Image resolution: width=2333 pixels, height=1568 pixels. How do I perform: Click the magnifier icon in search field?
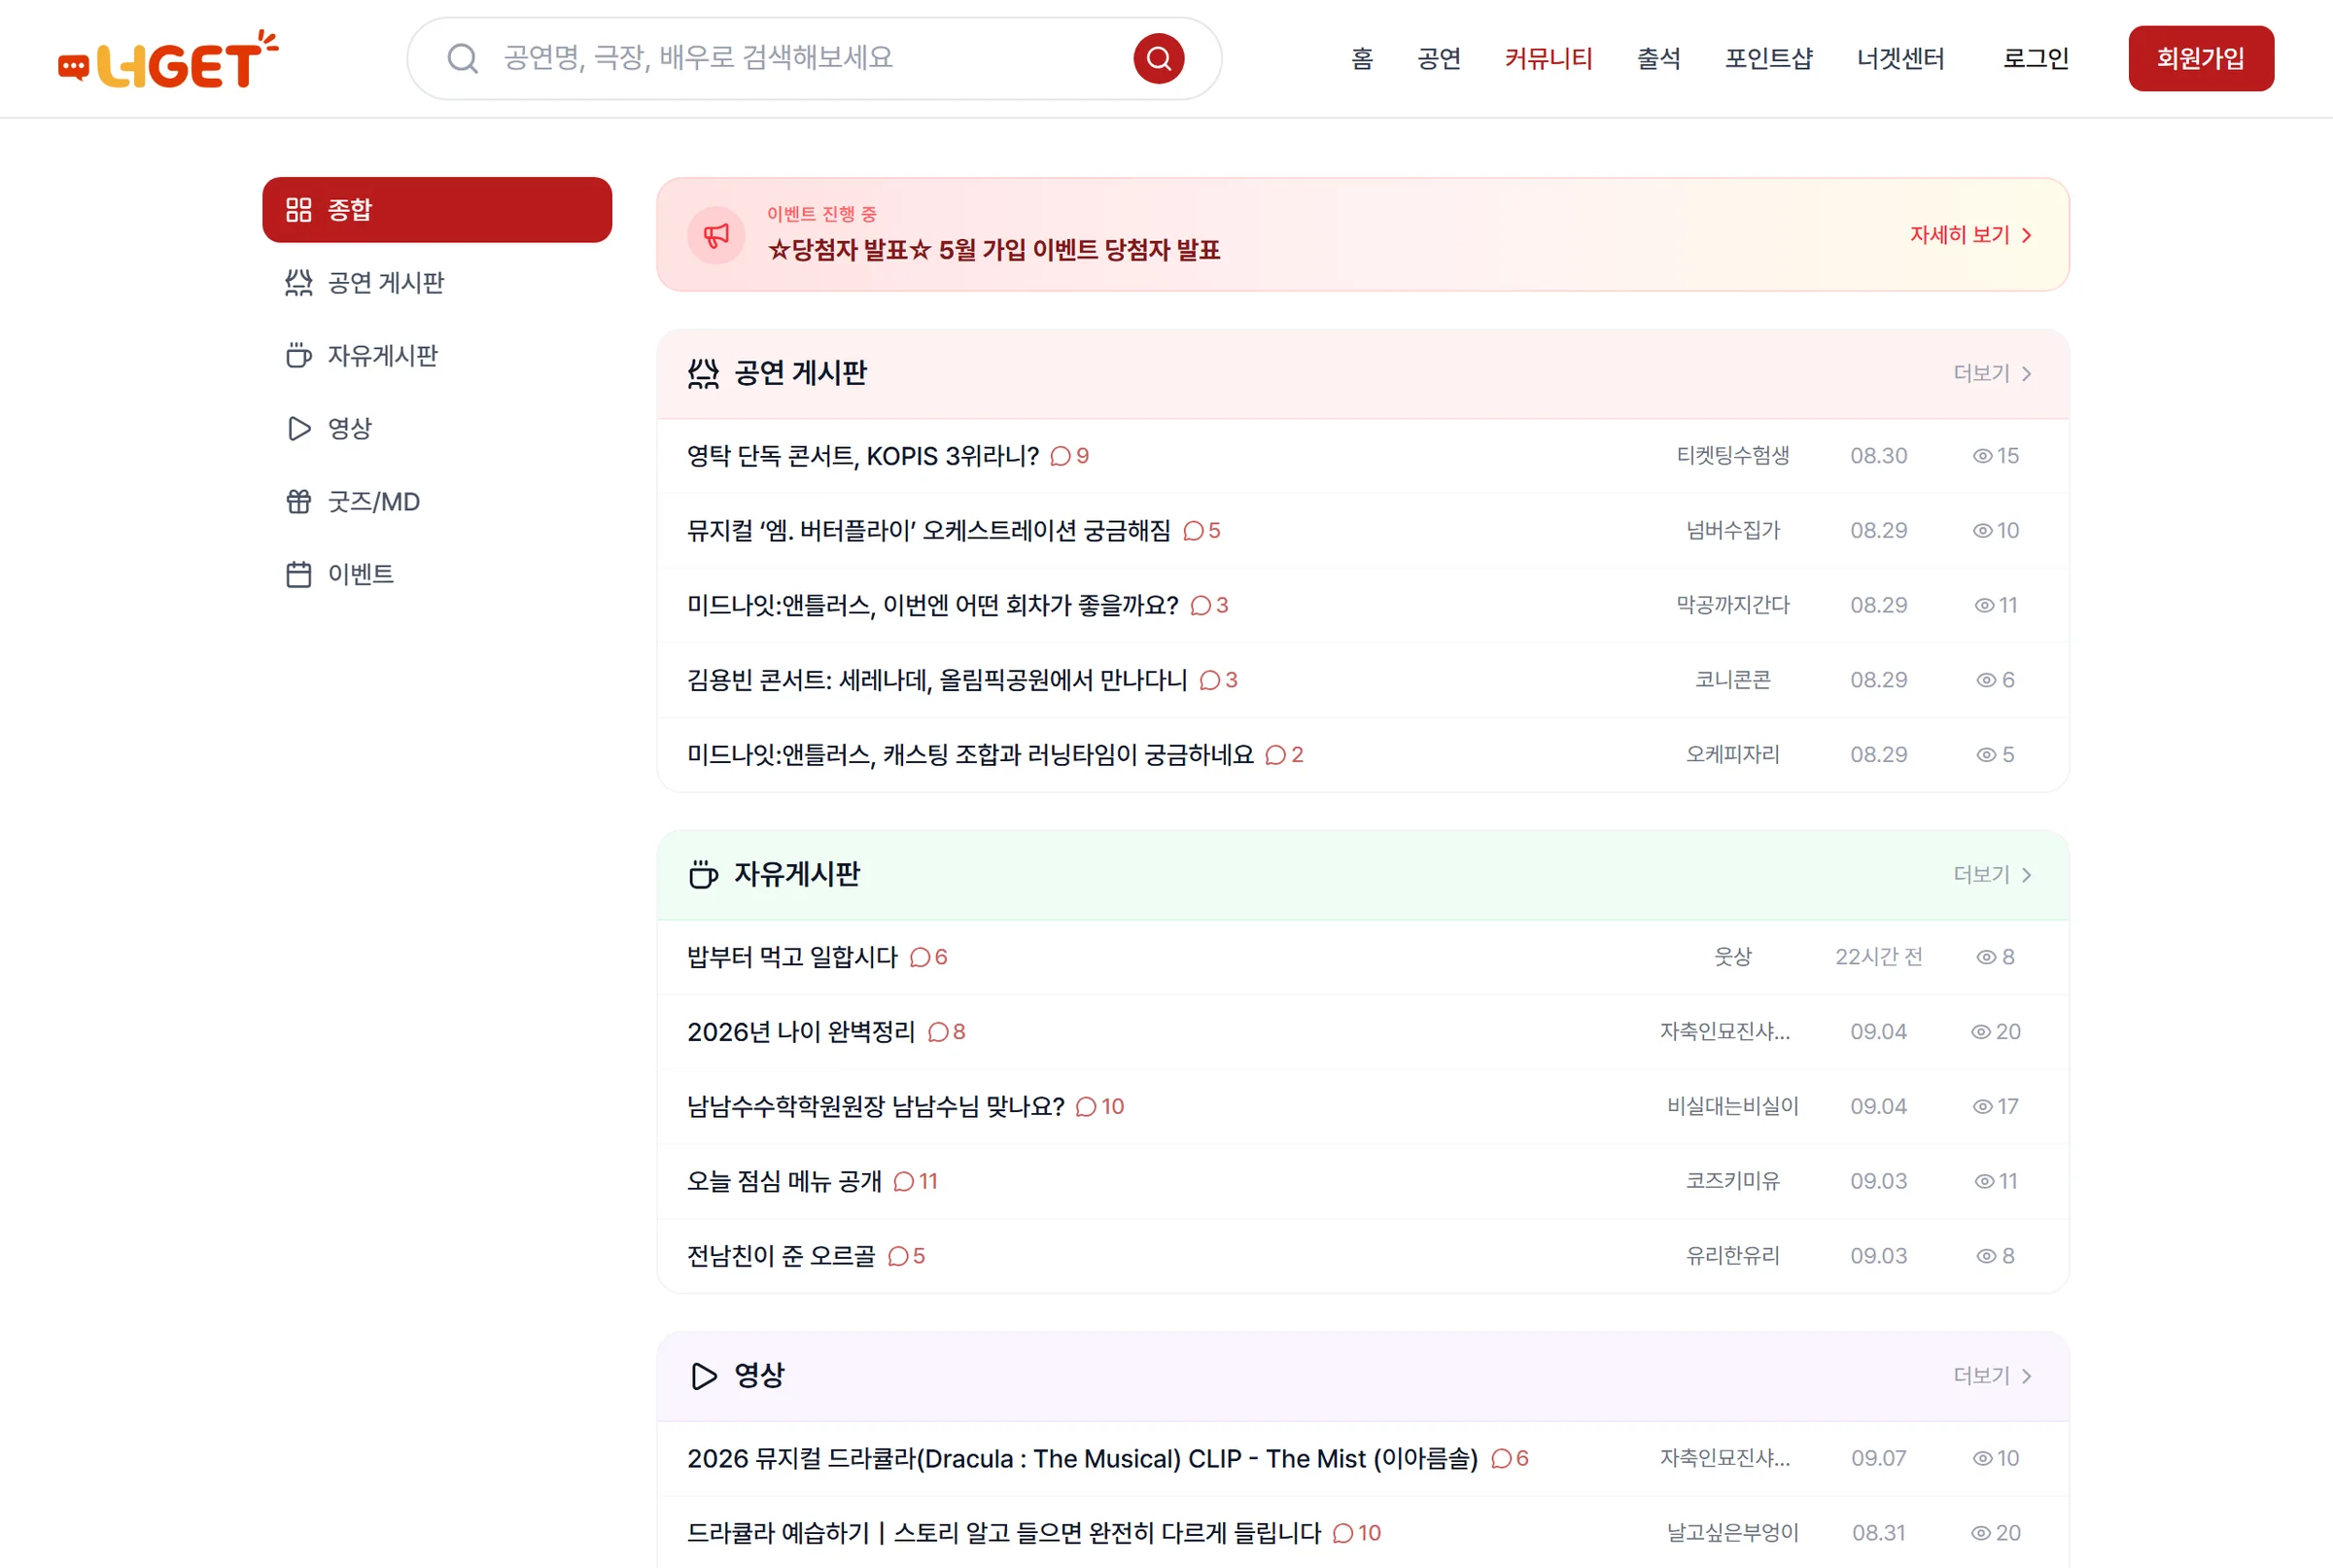(462, 58)
